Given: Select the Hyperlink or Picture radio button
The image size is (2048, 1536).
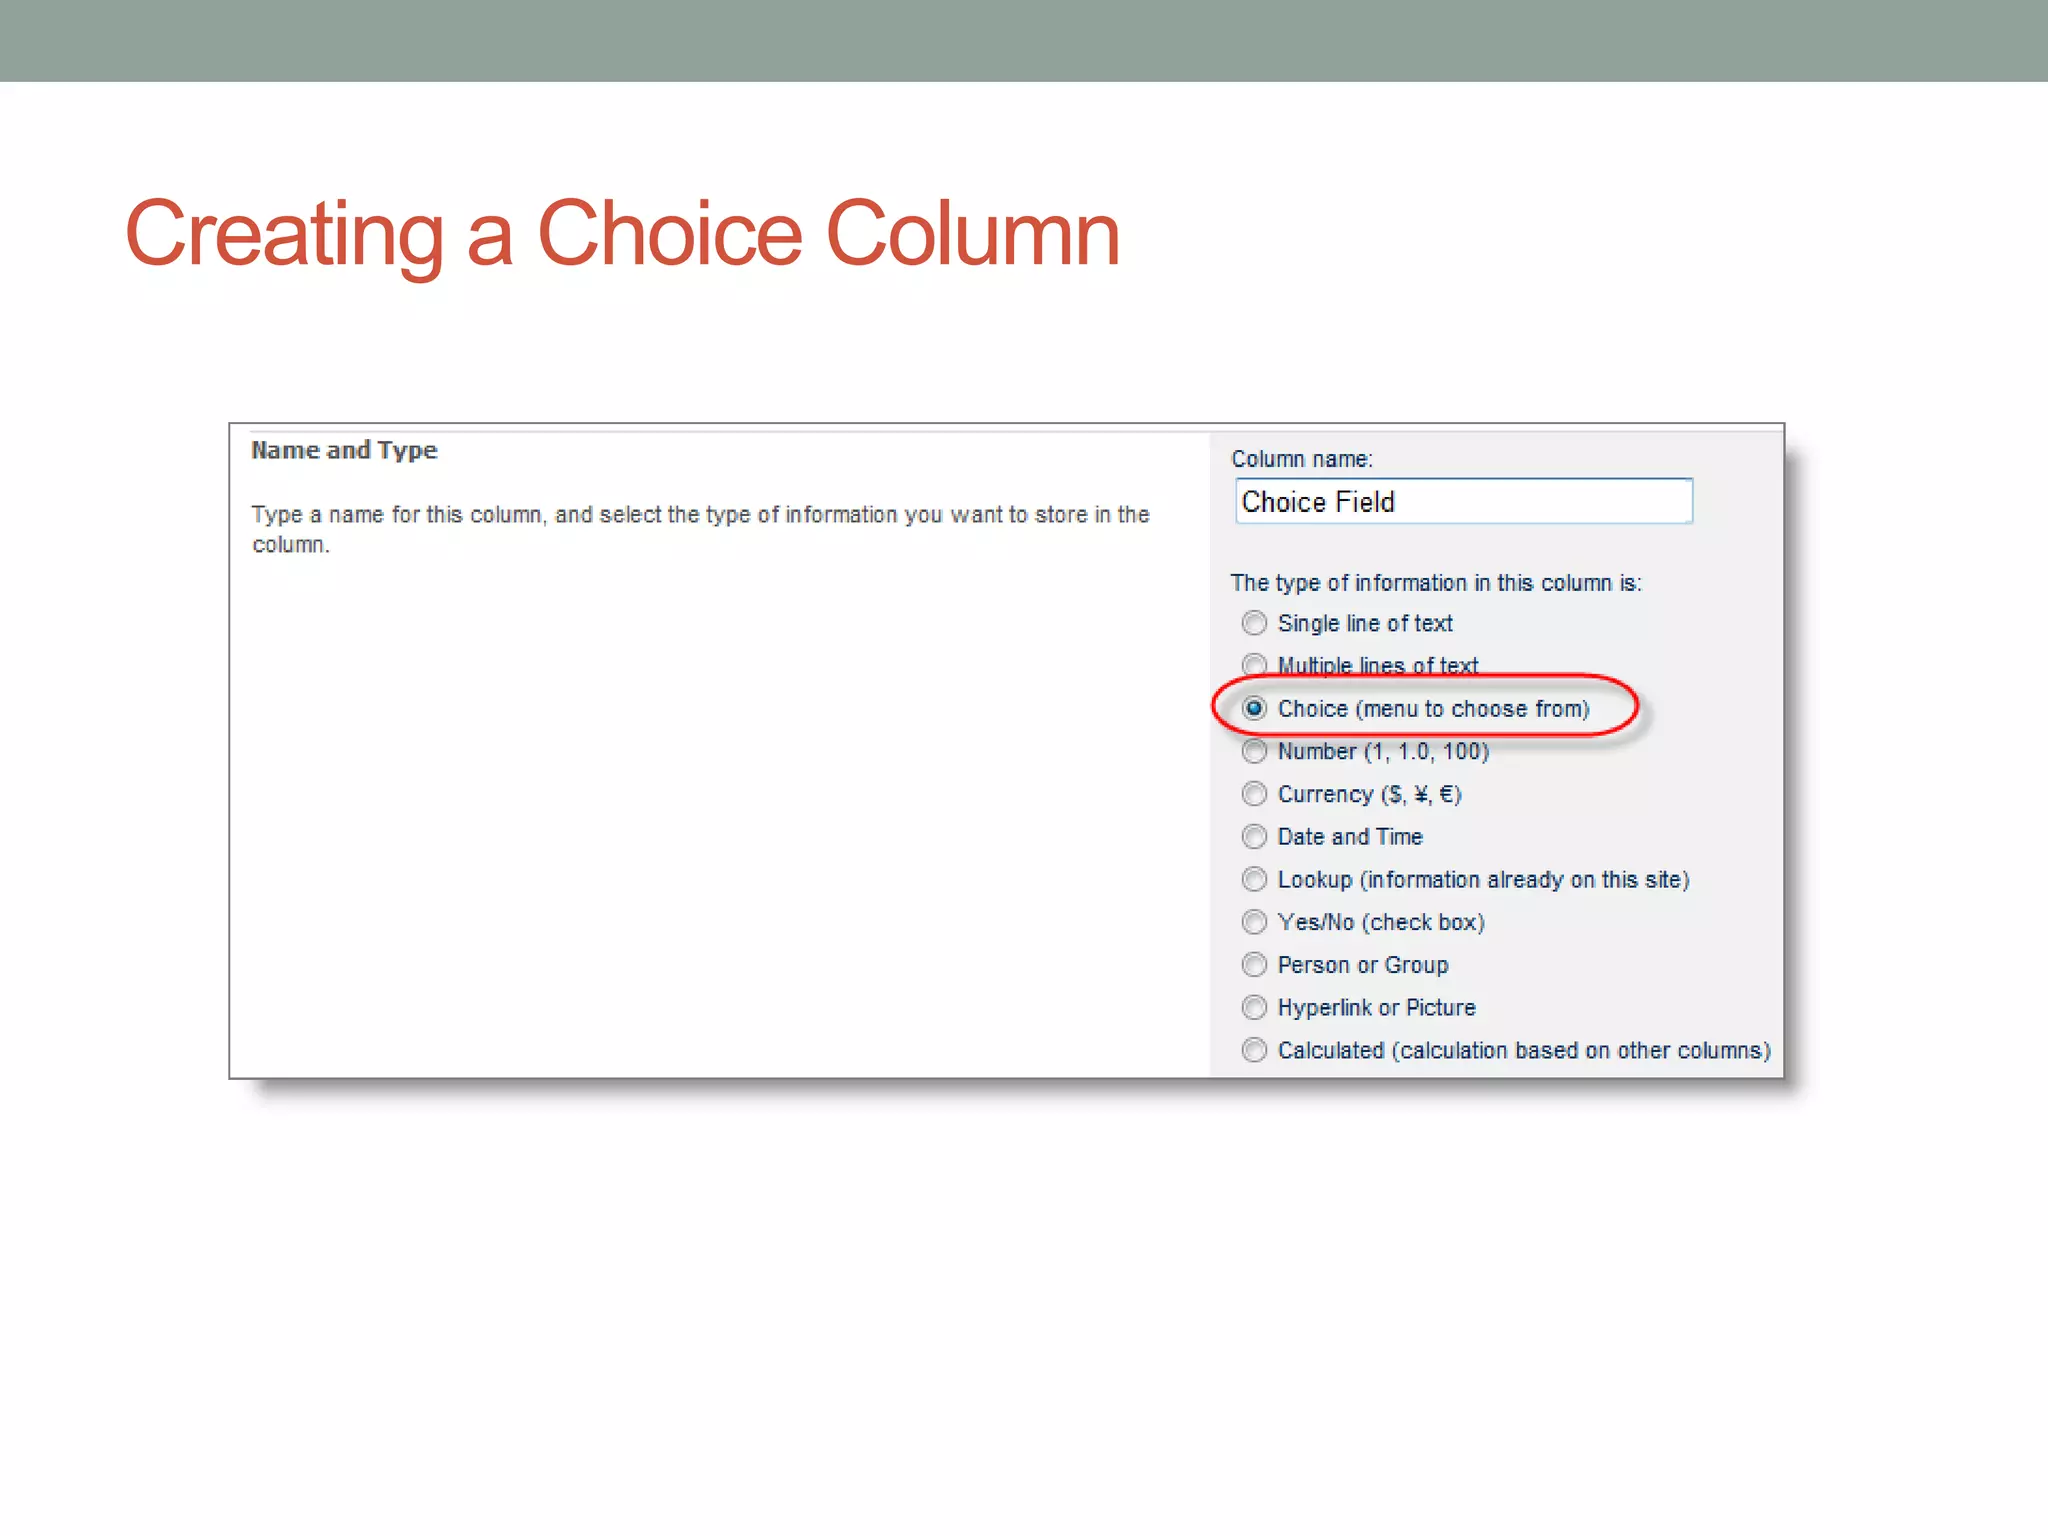Looking at the screenshot, I should [1254, 1007].
